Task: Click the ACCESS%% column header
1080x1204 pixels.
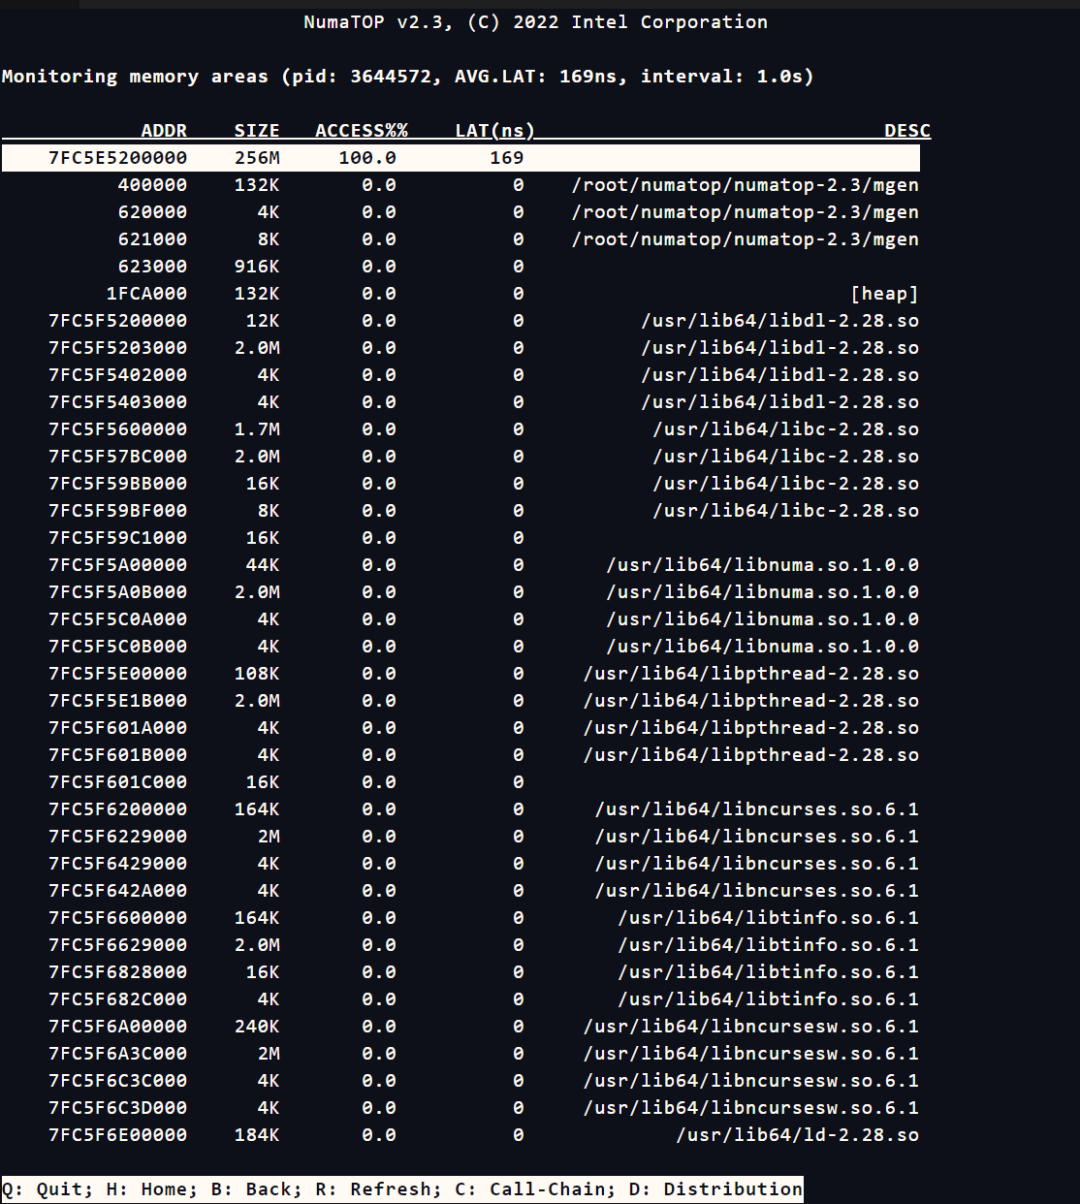Action: point(361,131)
